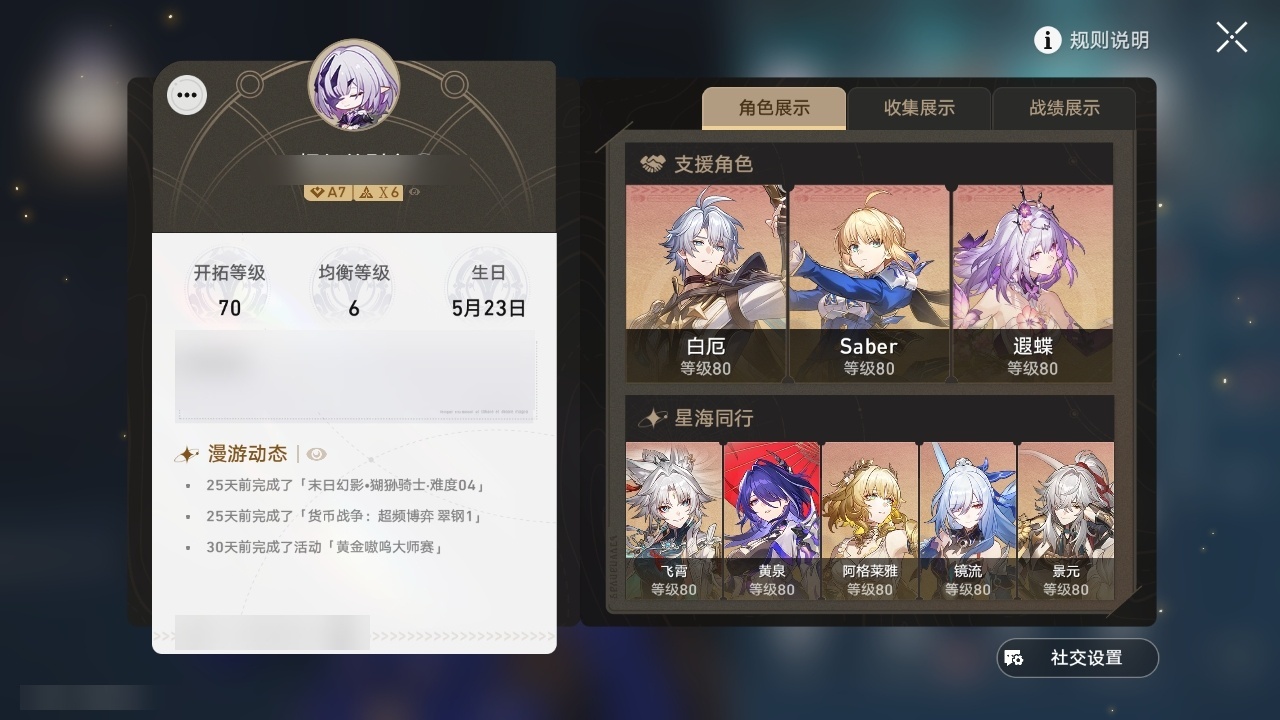Toggle the eye icon beside the badges
1280x720 pixels.
(414, 192)
